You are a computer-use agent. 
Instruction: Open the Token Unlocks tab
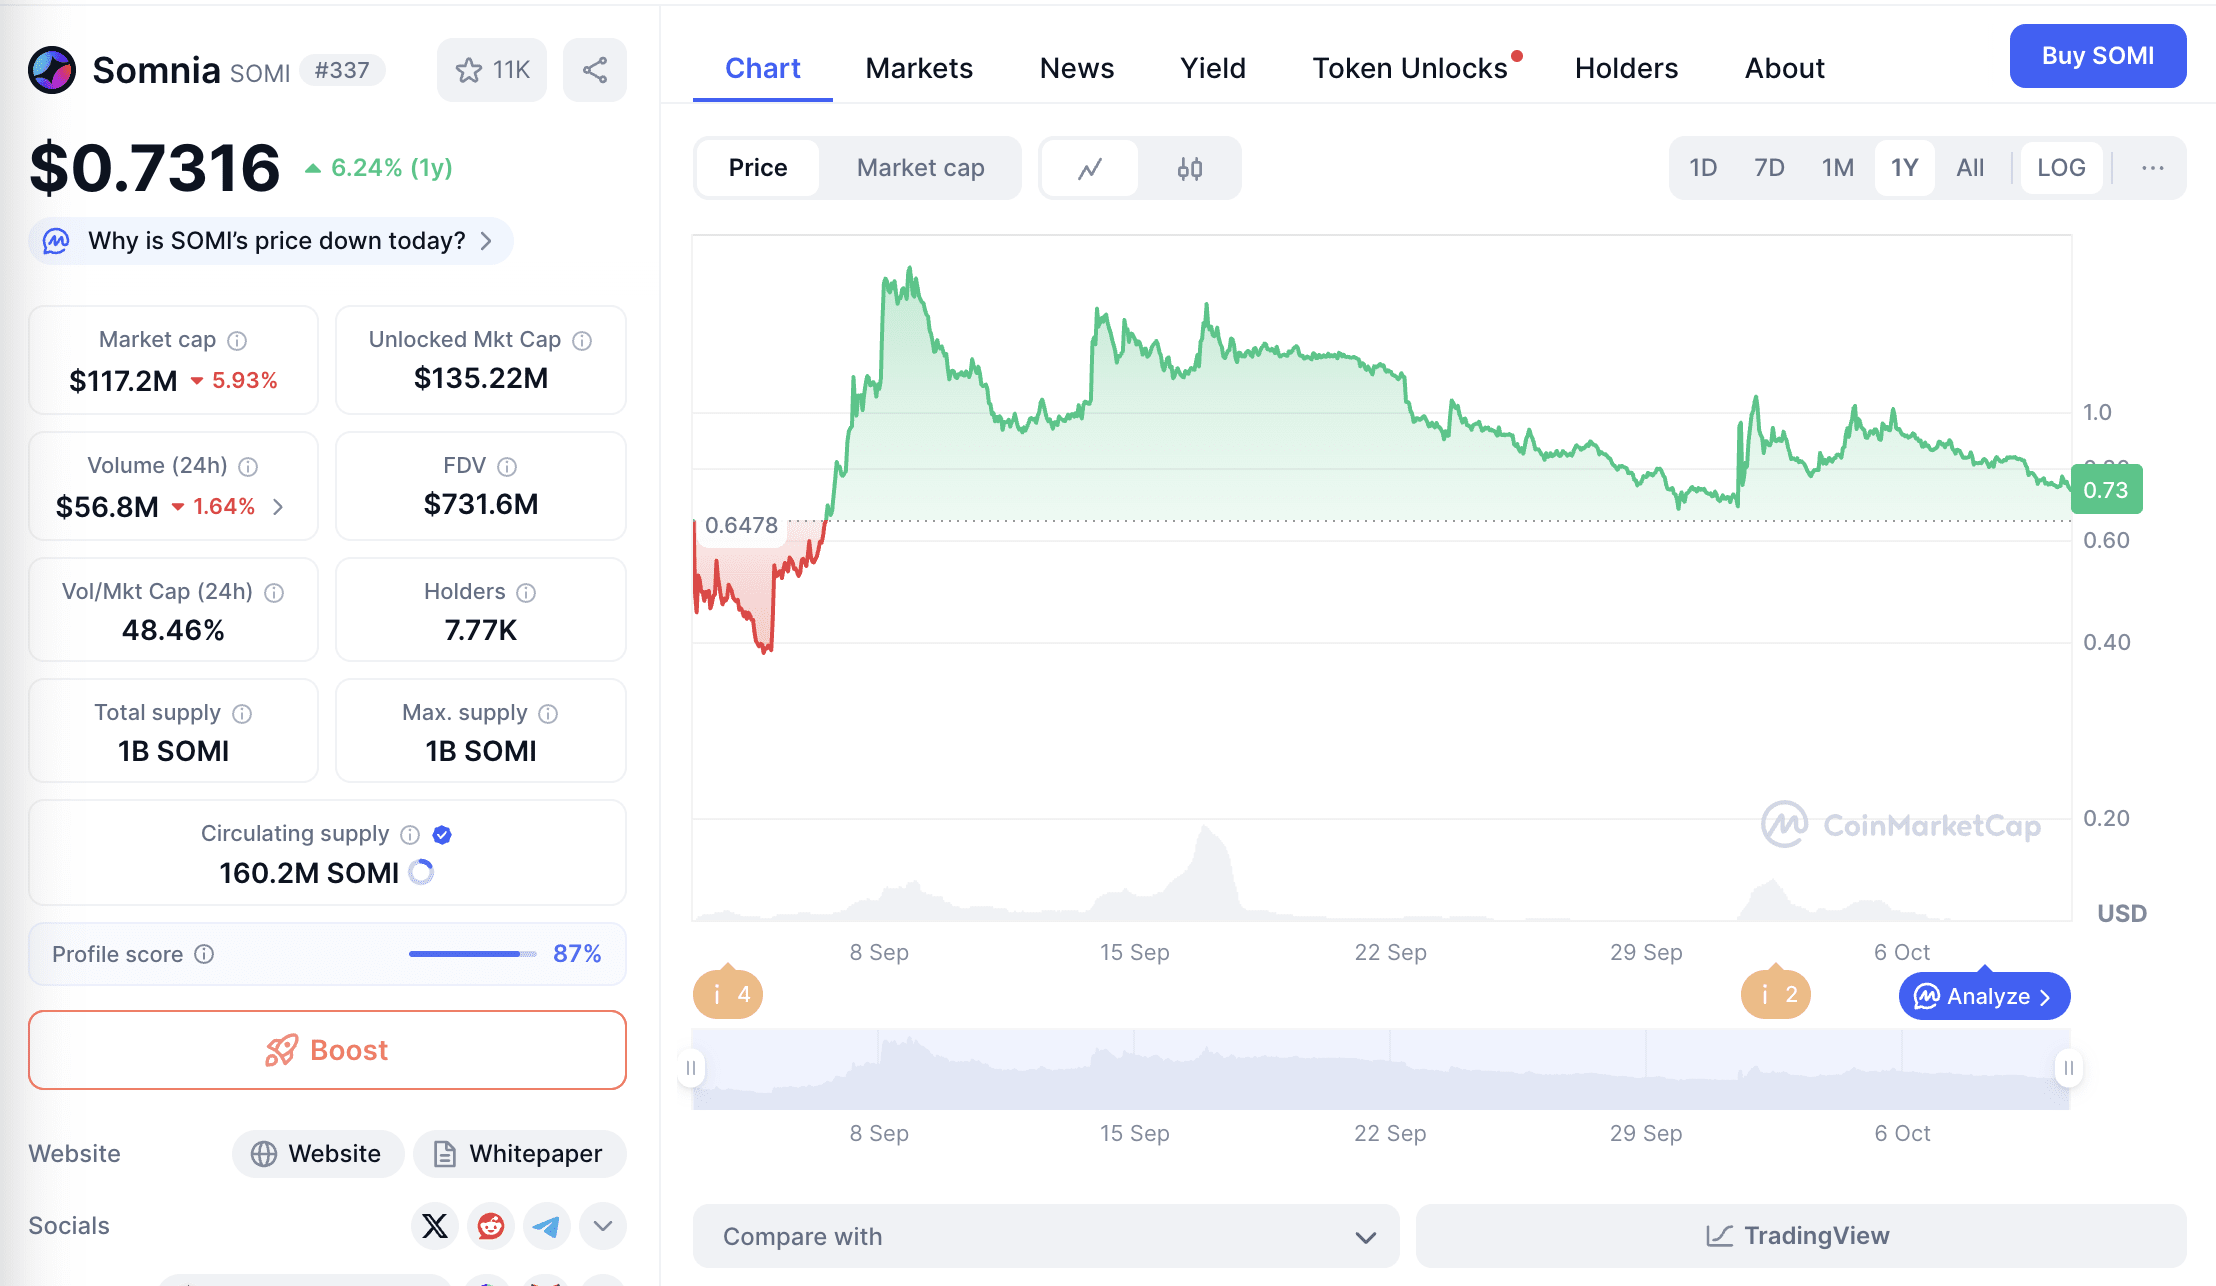pyautogui.click(x=1409, y=68)
